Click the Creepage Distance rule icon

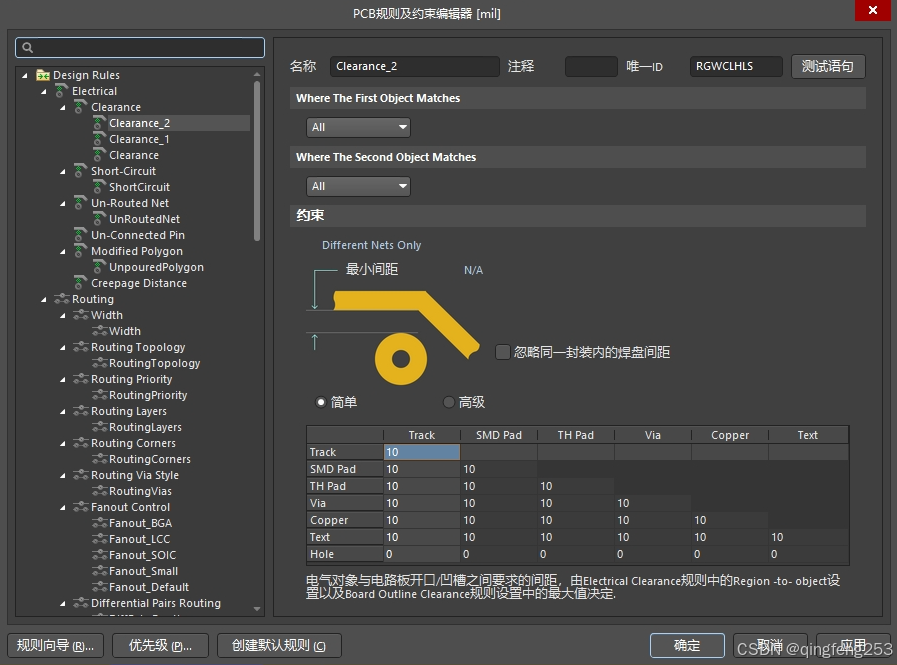tap(81, 283)
